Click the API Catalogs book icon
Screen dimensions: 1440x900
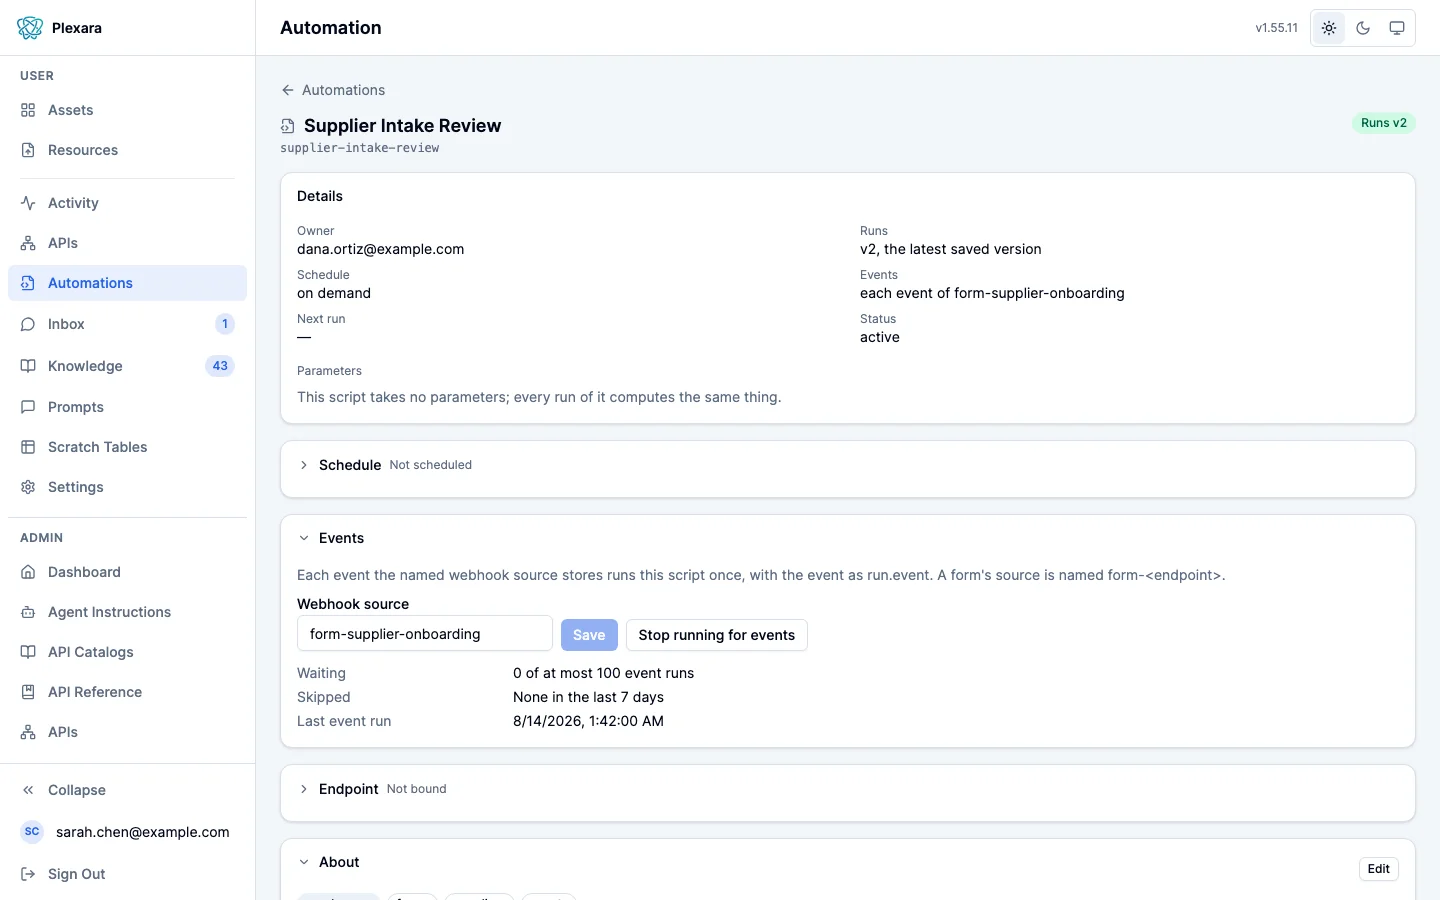coord(28,652)
